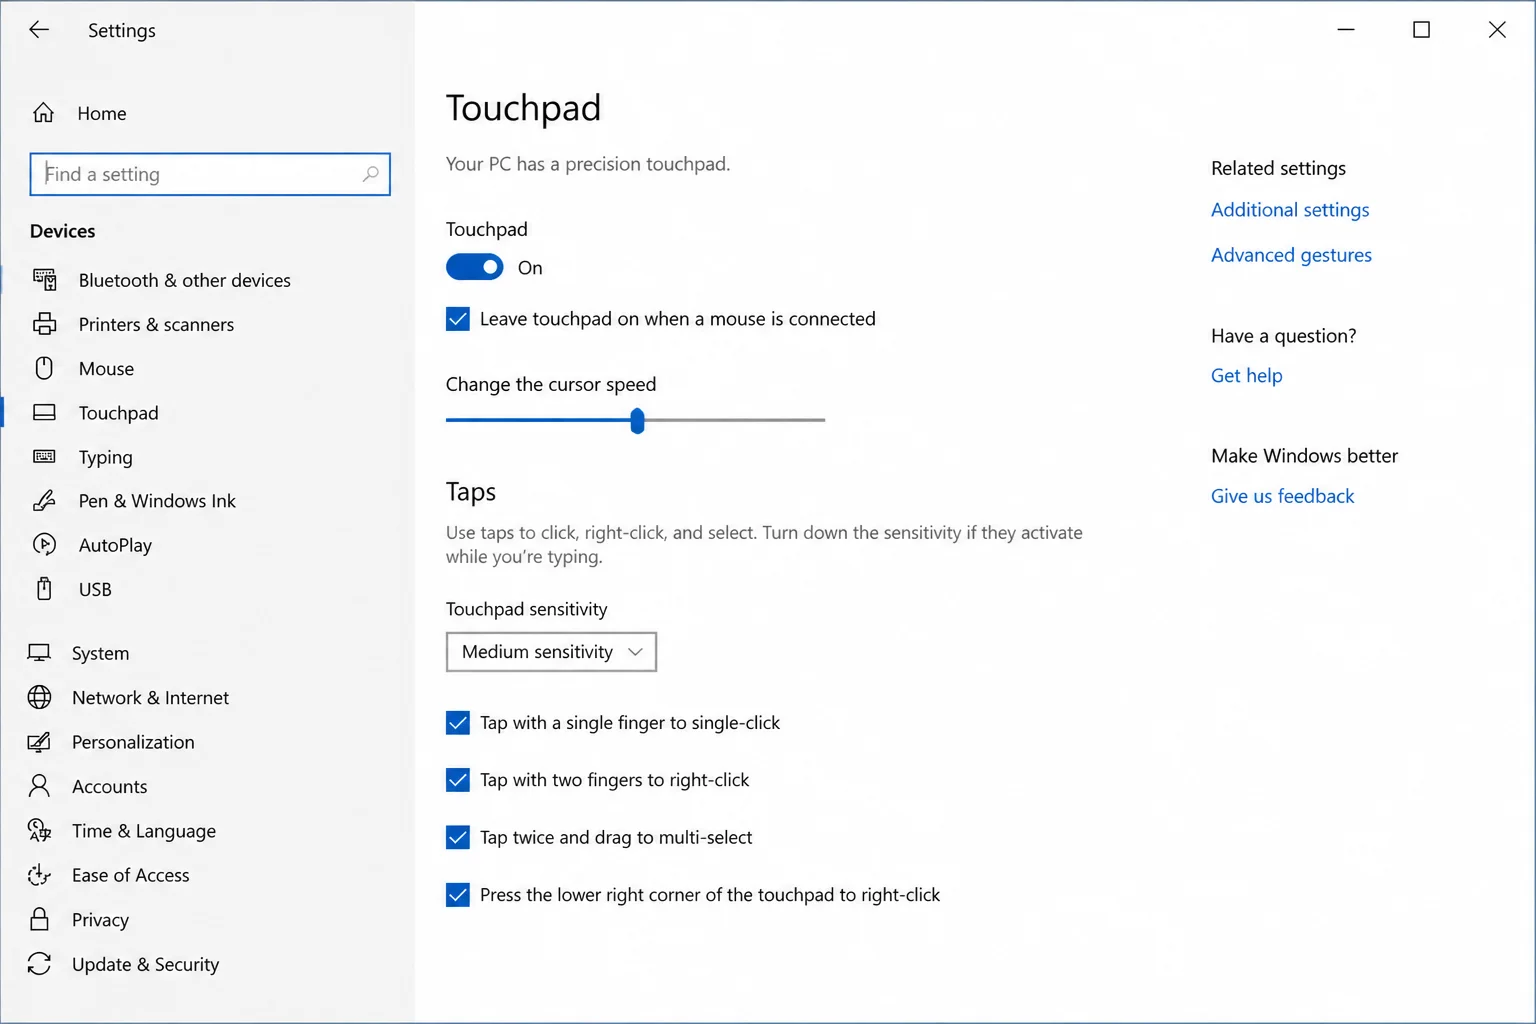Open Additional settings link
This screenshot has height=1024, width=1536.
coord(1290,210)
